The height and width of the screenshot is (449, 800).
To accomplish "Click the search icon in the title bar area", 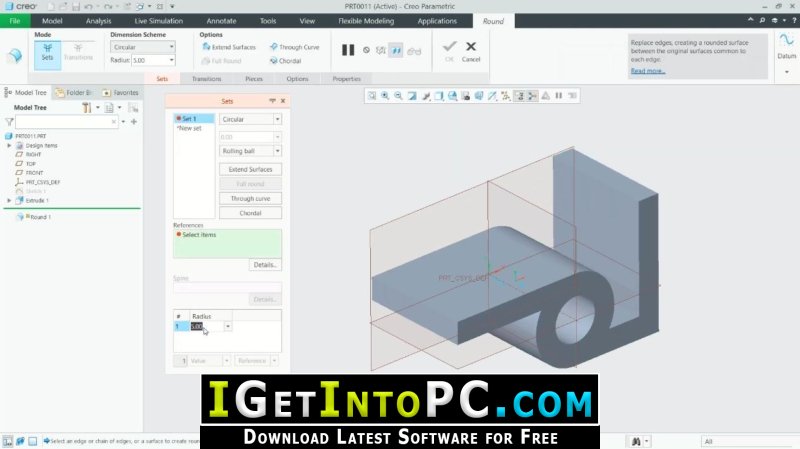I will pos(762,20).
